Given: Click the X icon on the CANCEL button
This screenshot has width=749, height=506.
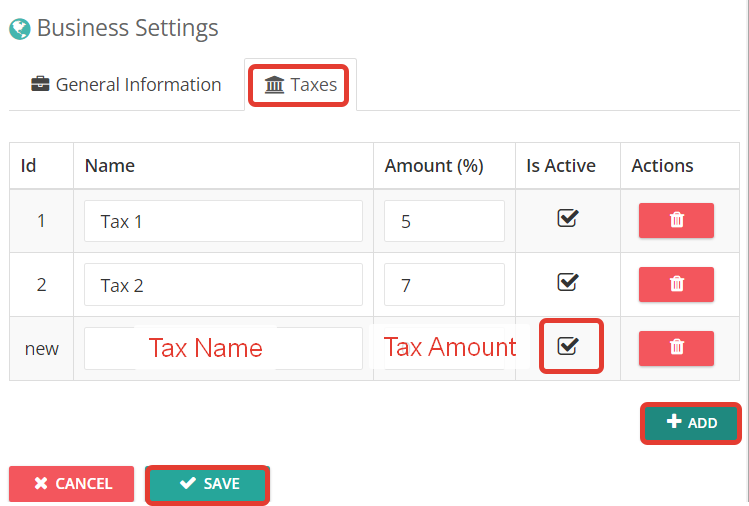Looking at the screenshot, I should (x=41, y=483).
